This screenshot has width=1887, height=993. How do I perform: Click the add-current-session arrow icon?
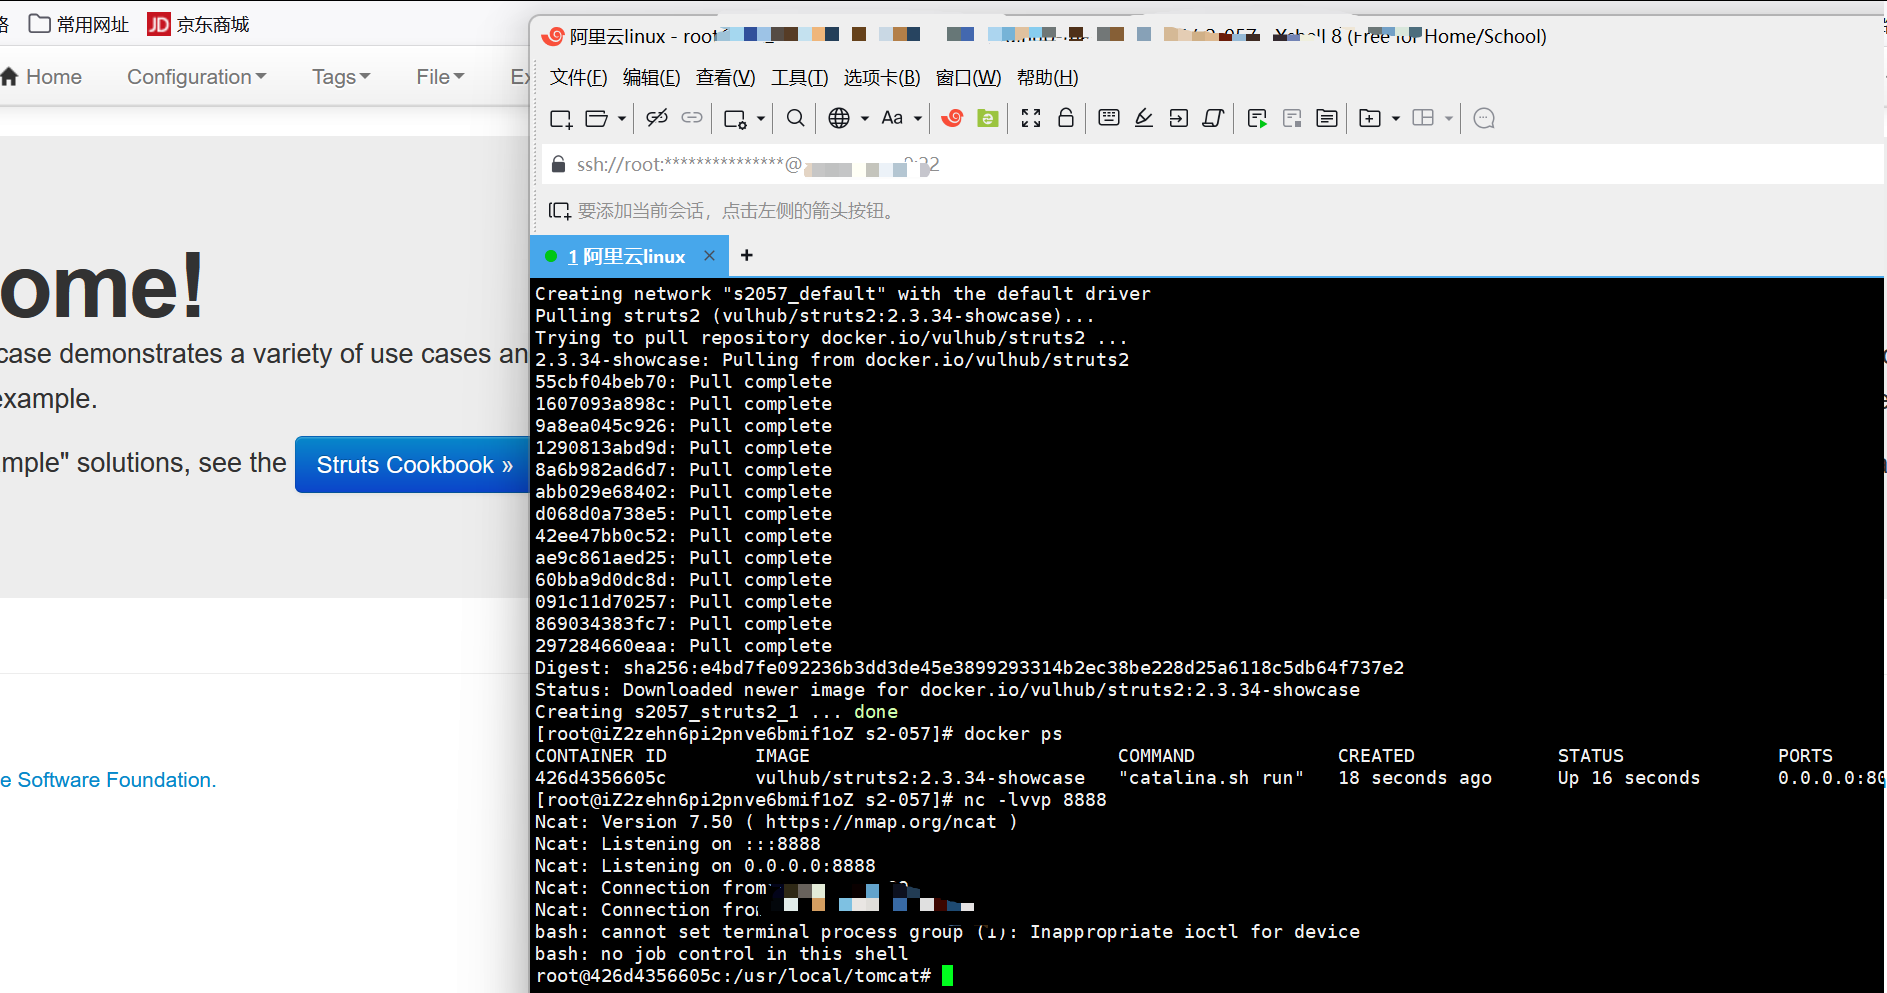tap(560, 211)
